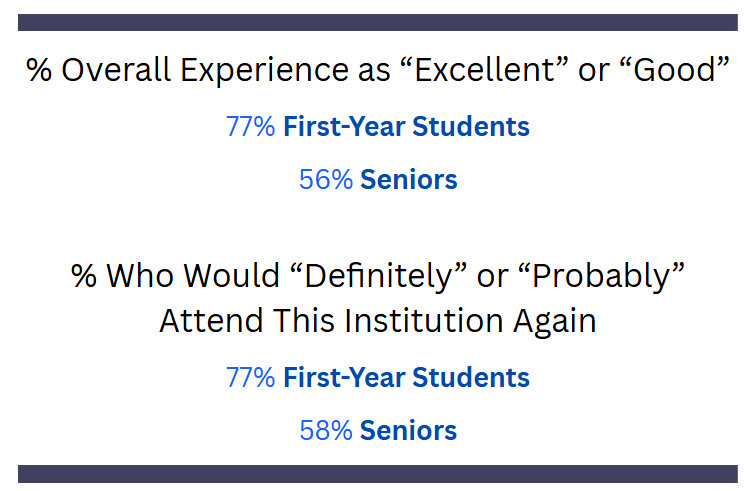This screenshot has height=491, width=744.
Task: Click the words "Who Would" in the second heading
Action: (x=192, y=276)
